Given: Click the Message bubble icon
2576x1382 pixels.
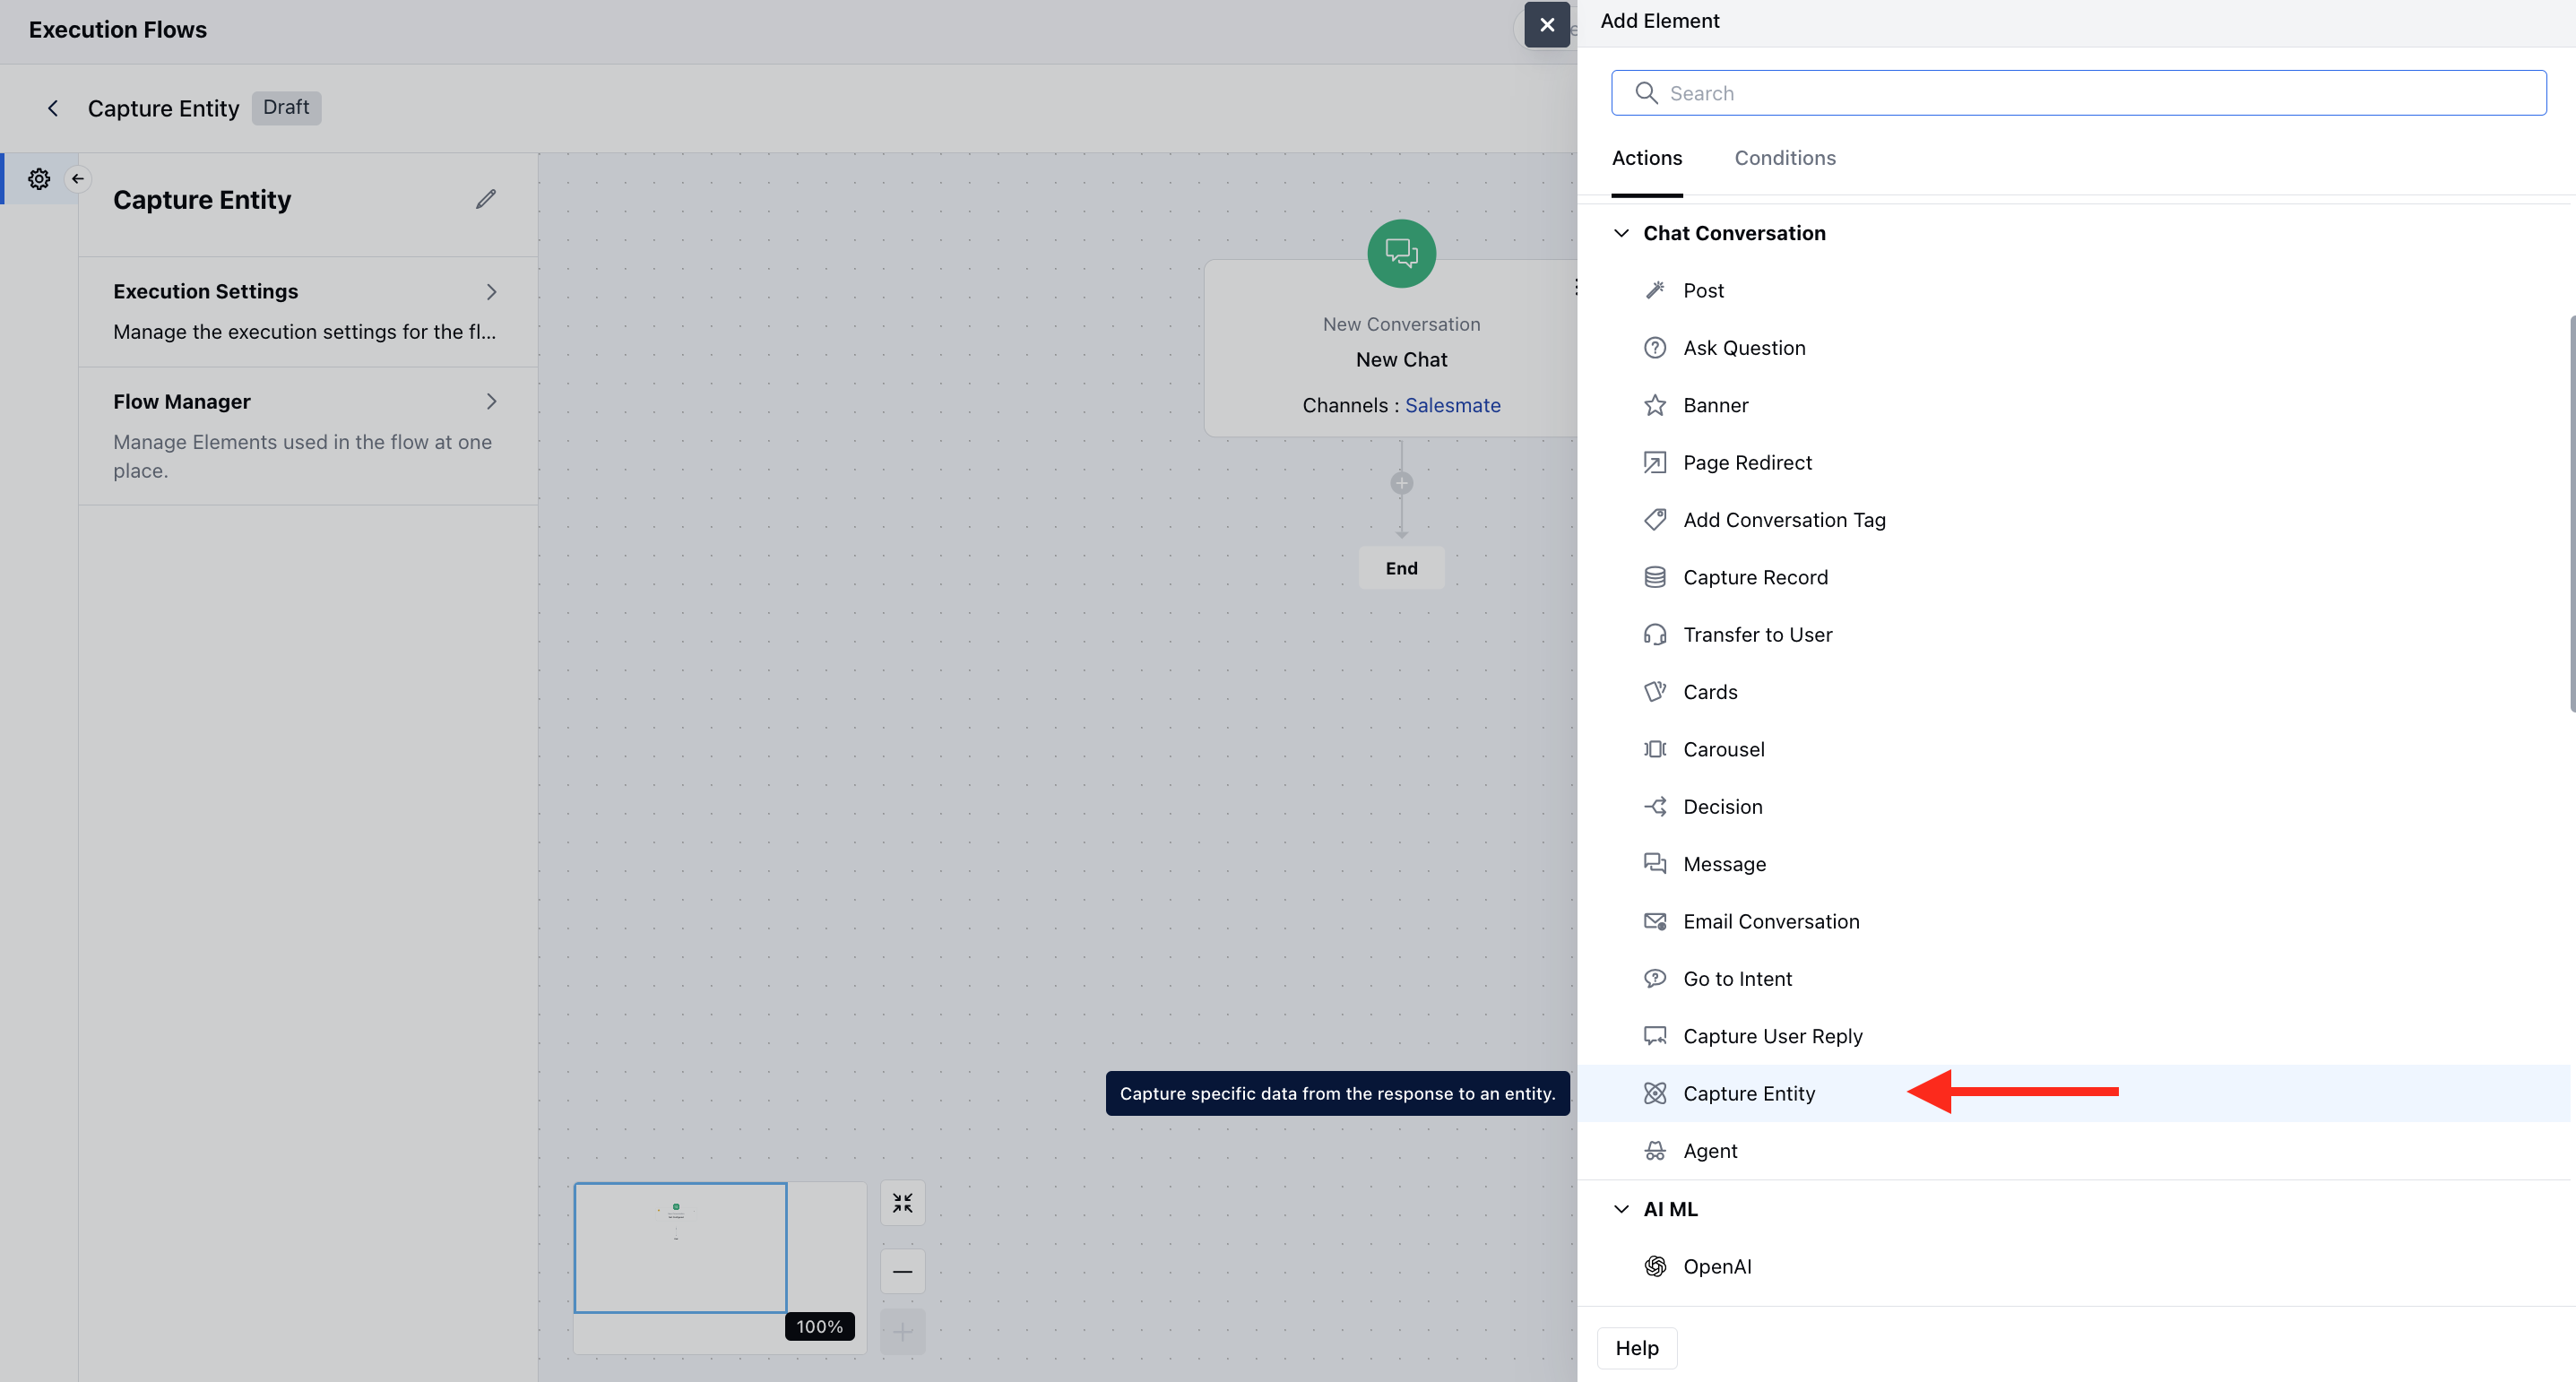Looking at the screenshot, I should click(1655, 864).
